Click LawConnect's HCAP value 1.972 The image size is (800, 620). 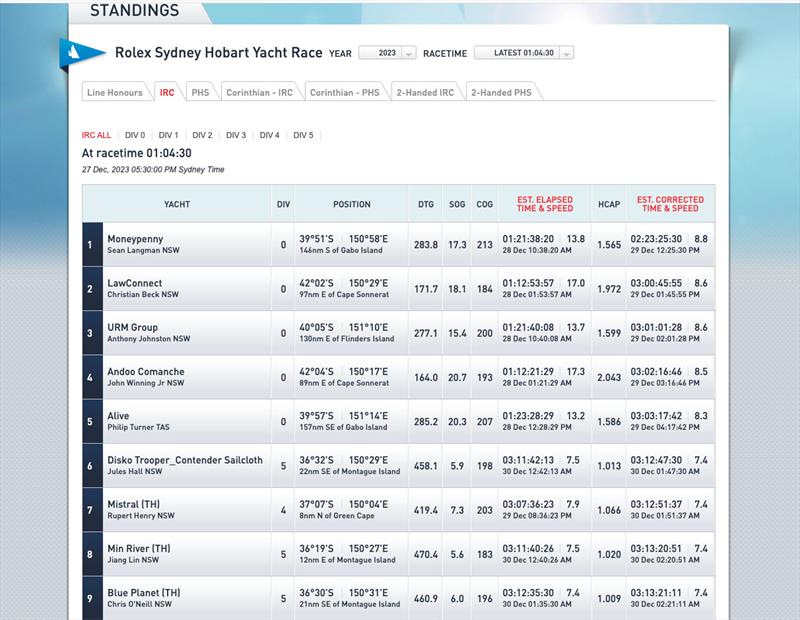click(609, 289)
